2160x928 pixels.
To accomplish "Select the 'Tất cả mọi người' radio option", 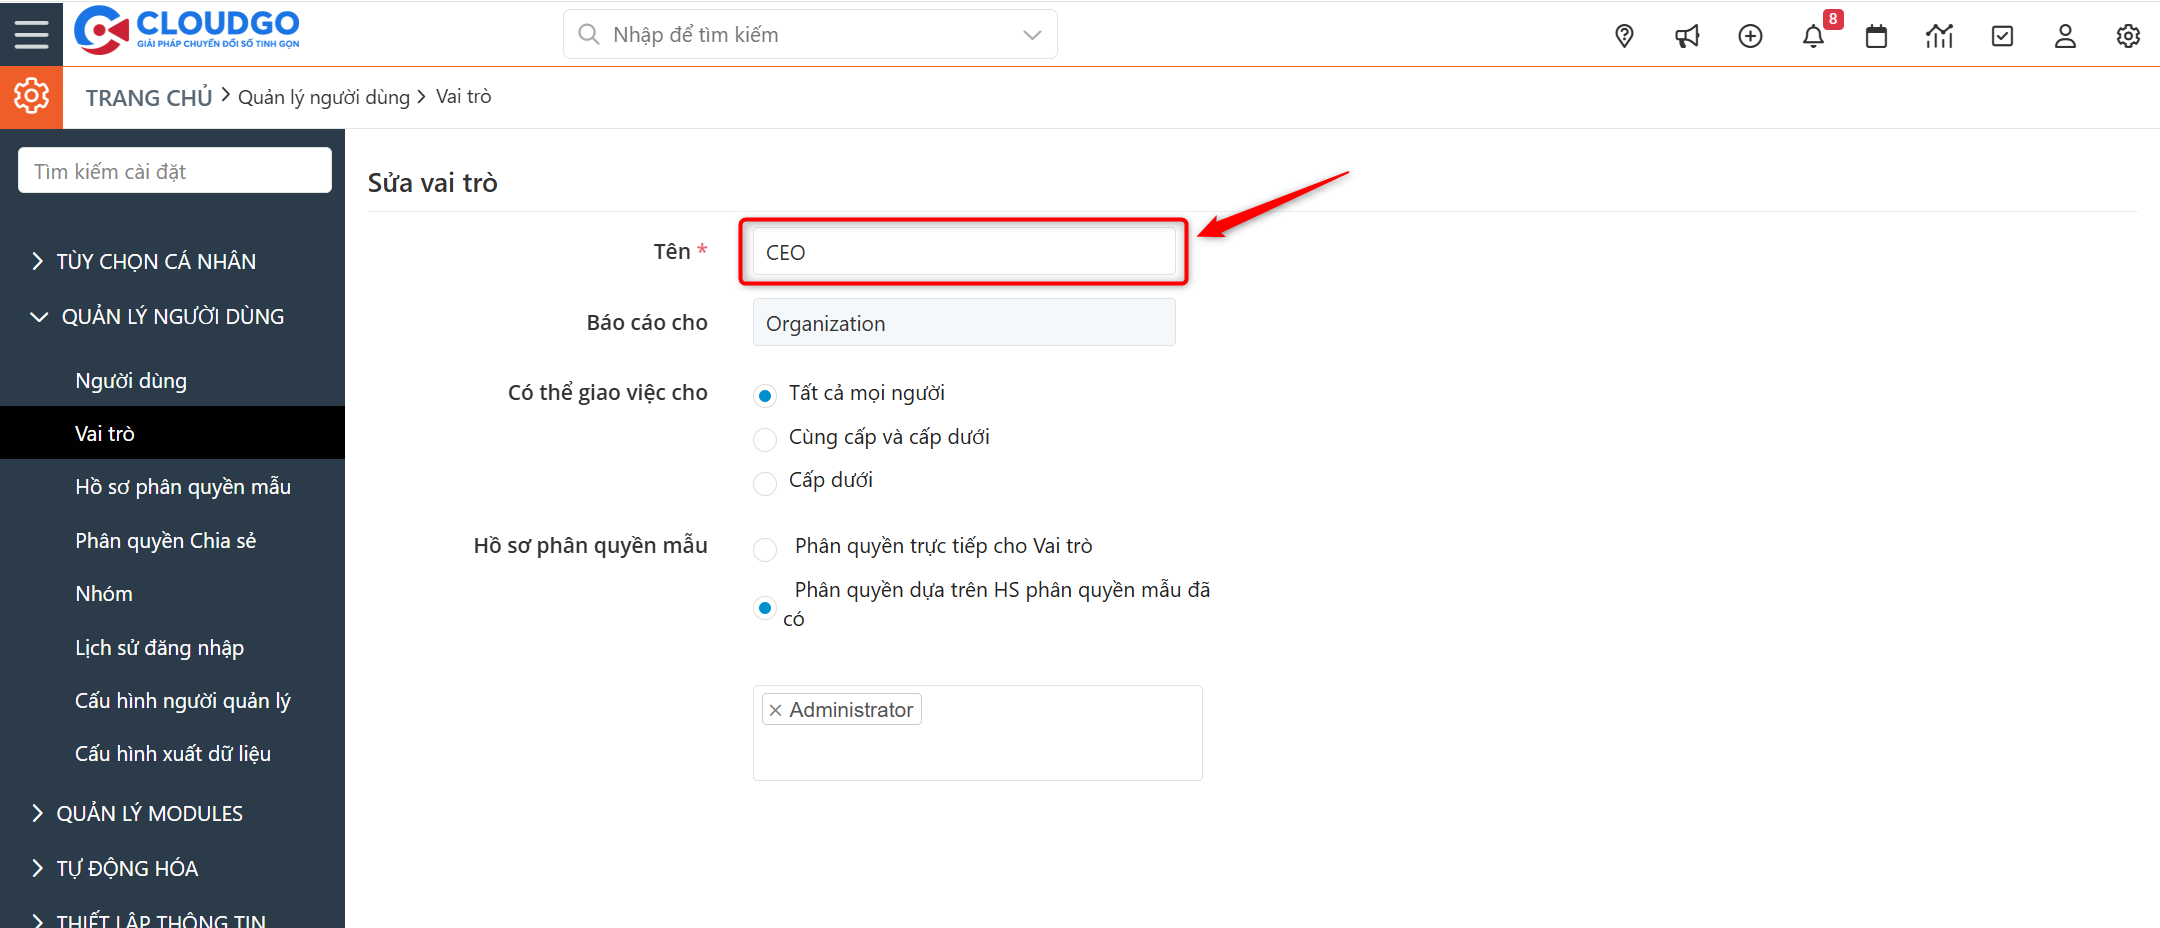I will click(765, 395).
